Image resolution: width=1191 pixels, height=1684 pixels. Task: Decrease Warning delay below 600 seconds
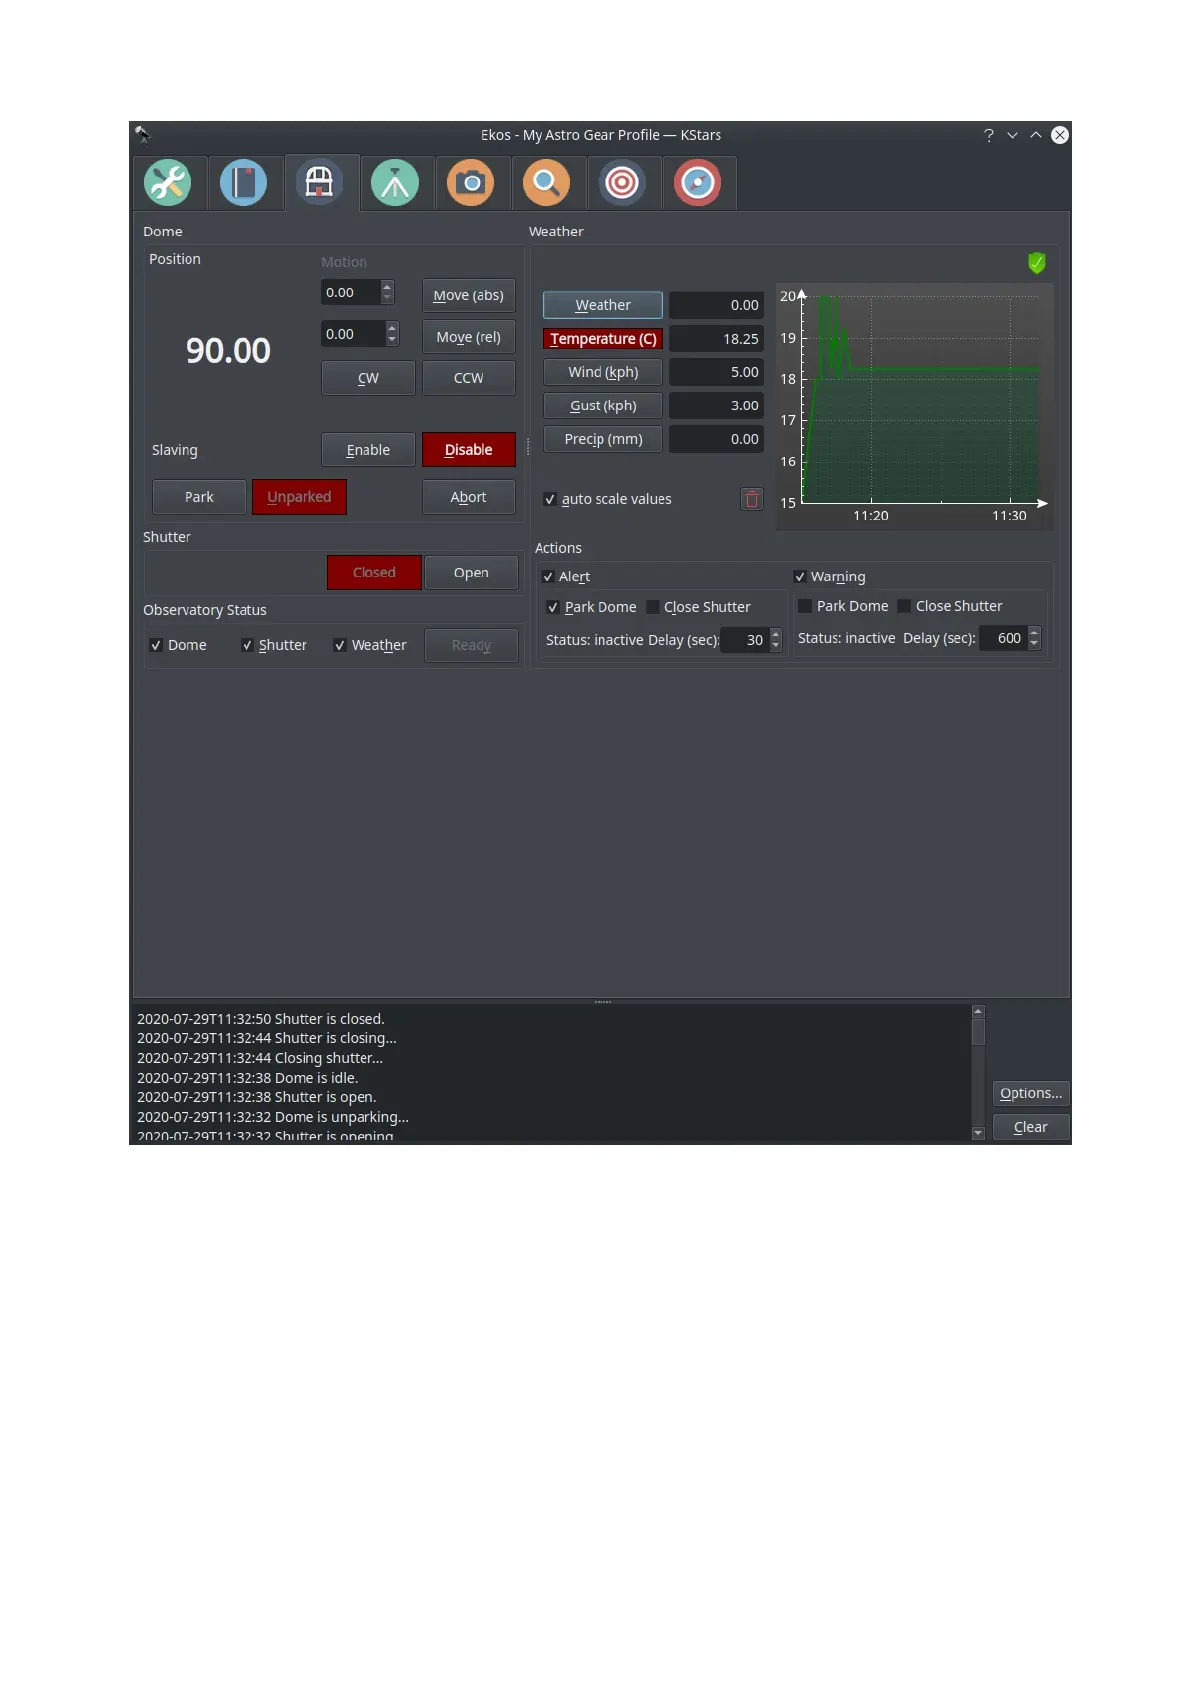click(1034, 644)
